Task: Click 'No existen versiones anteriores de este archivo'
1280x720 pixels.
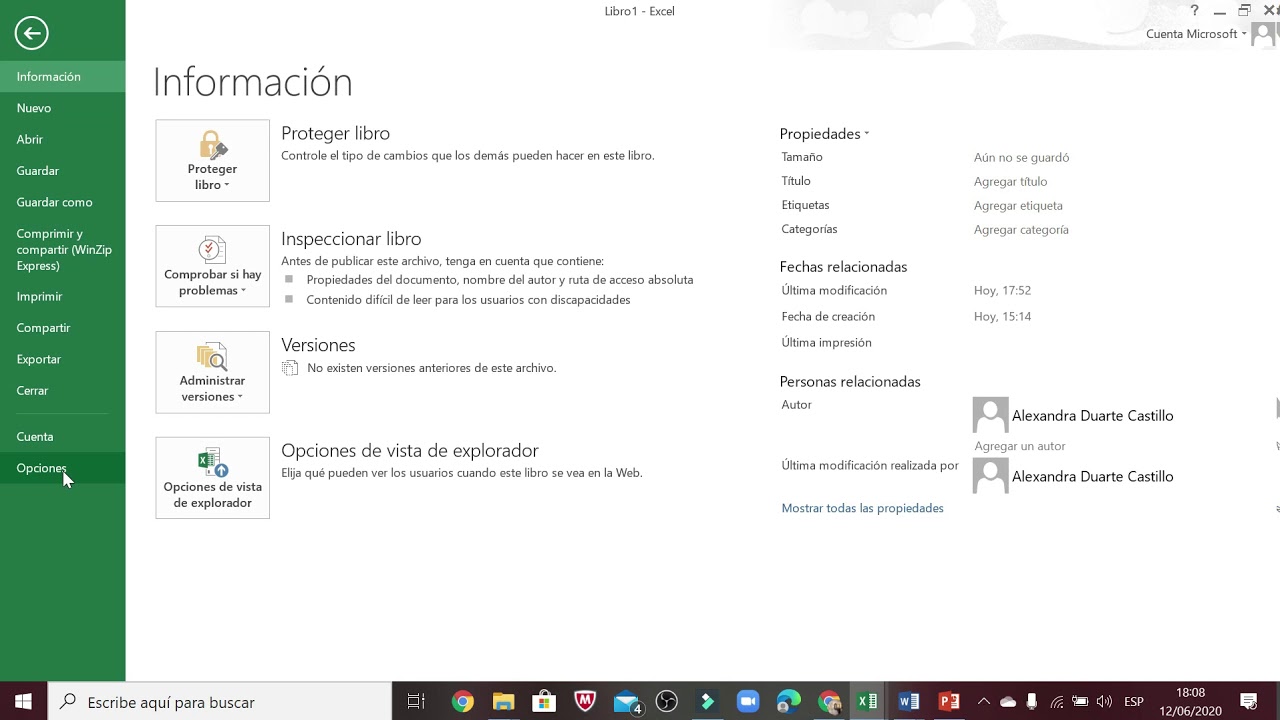Action: click(x=431, y=368)
